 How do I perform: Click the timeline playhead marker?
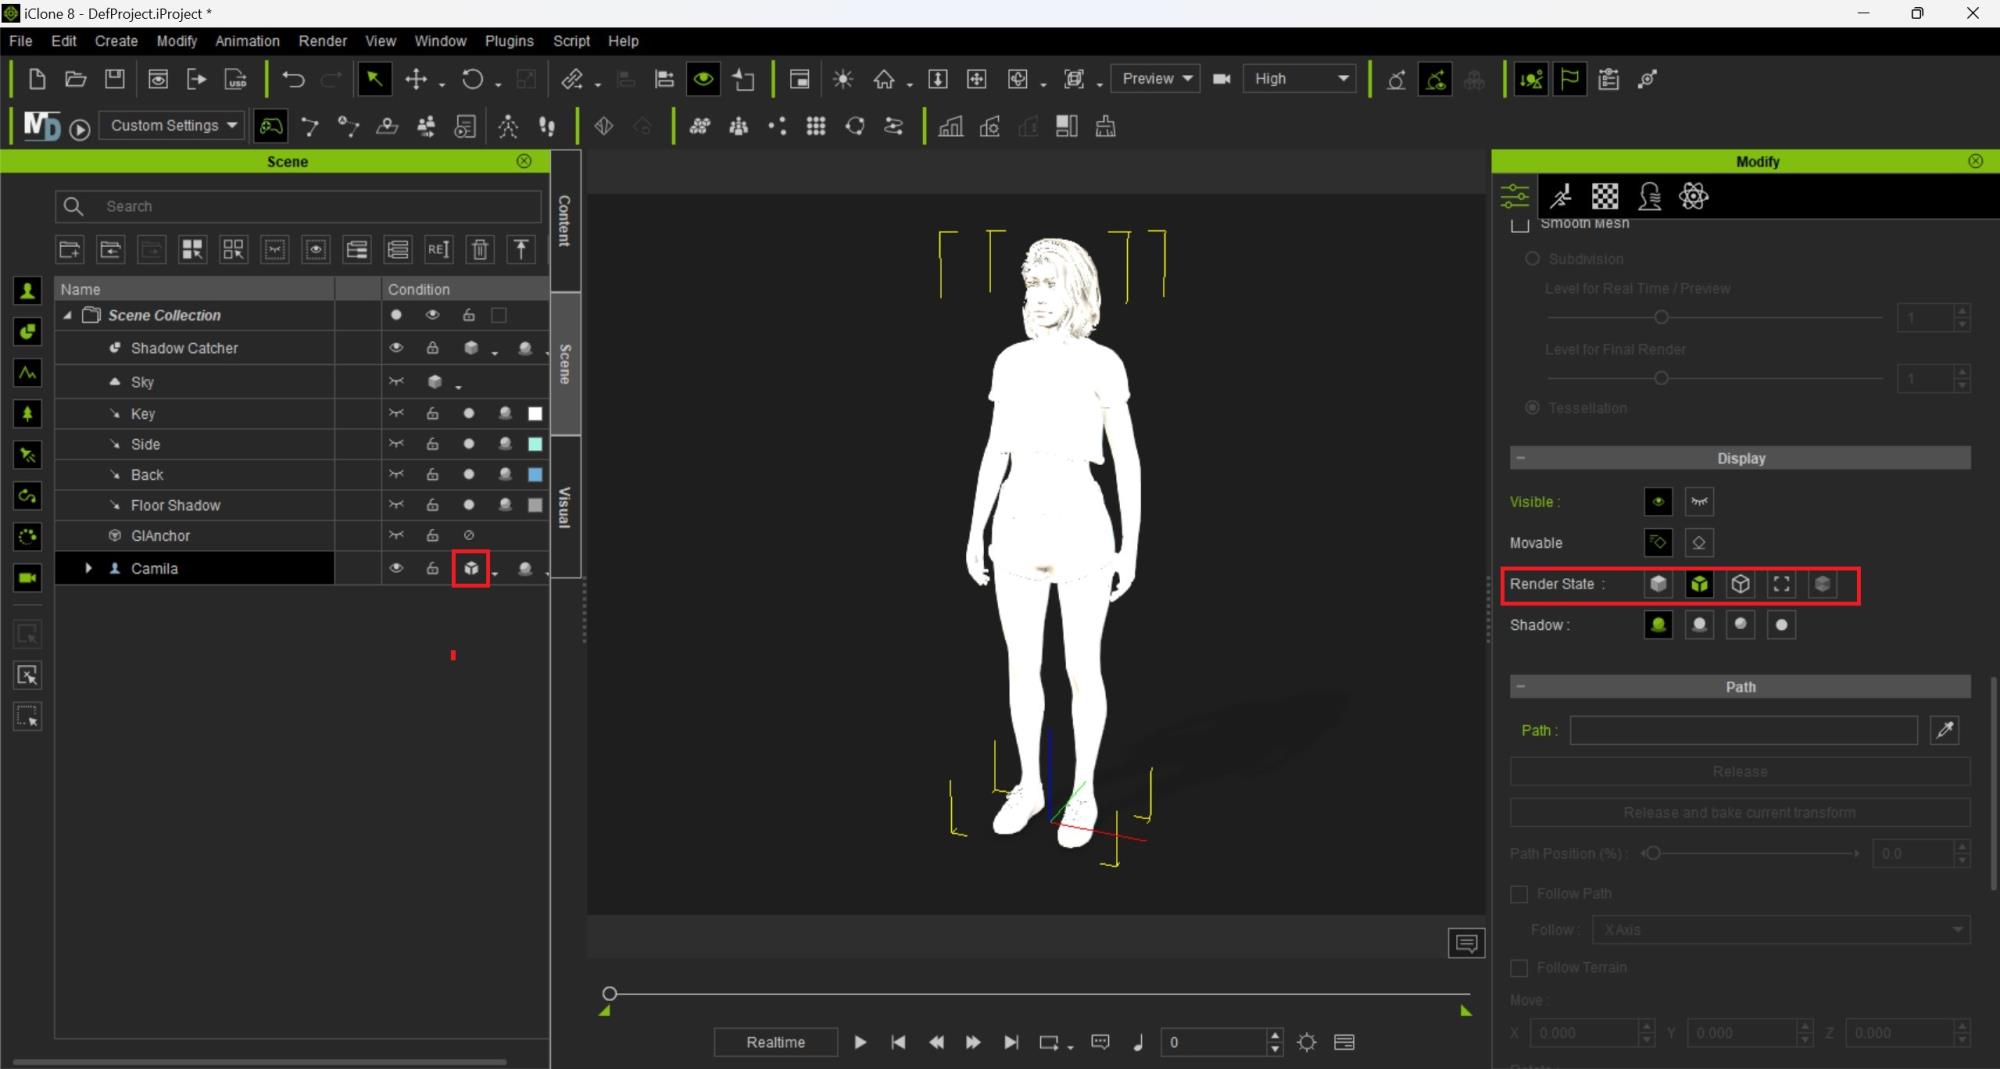[x=609, y=994]
